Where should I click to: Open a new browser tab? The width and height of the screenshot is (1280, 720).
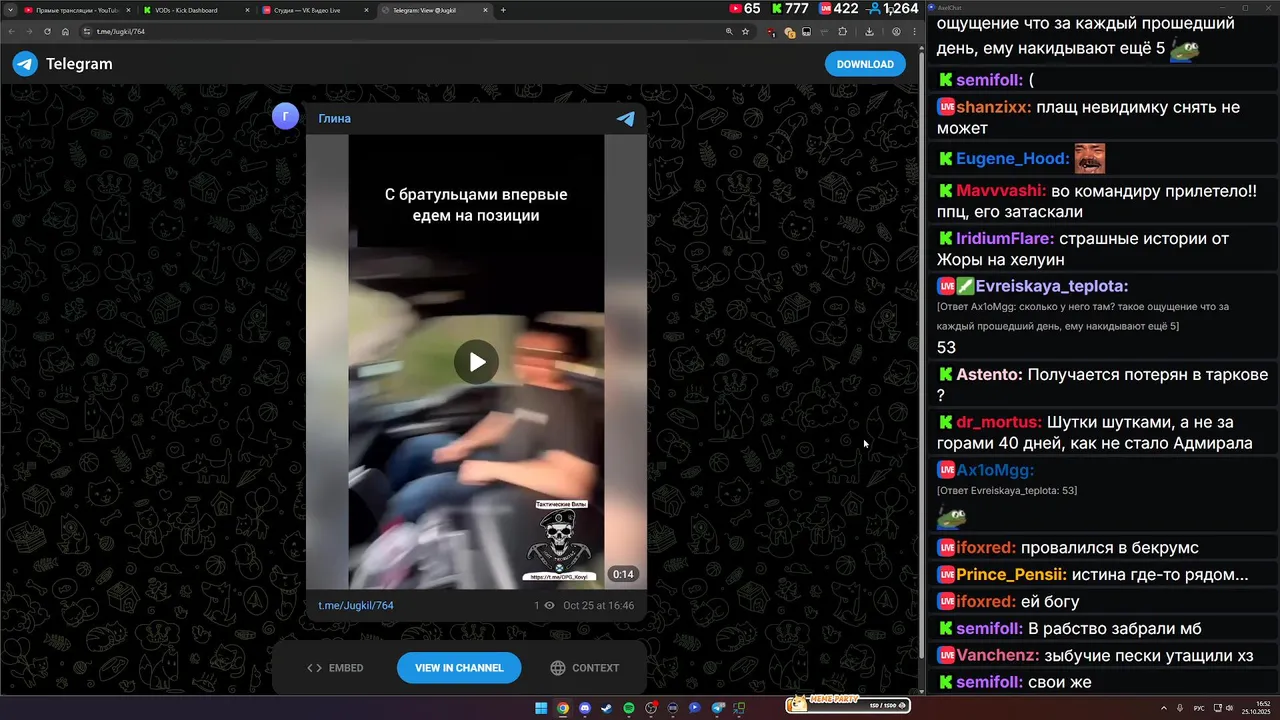[x=503, y=10]
